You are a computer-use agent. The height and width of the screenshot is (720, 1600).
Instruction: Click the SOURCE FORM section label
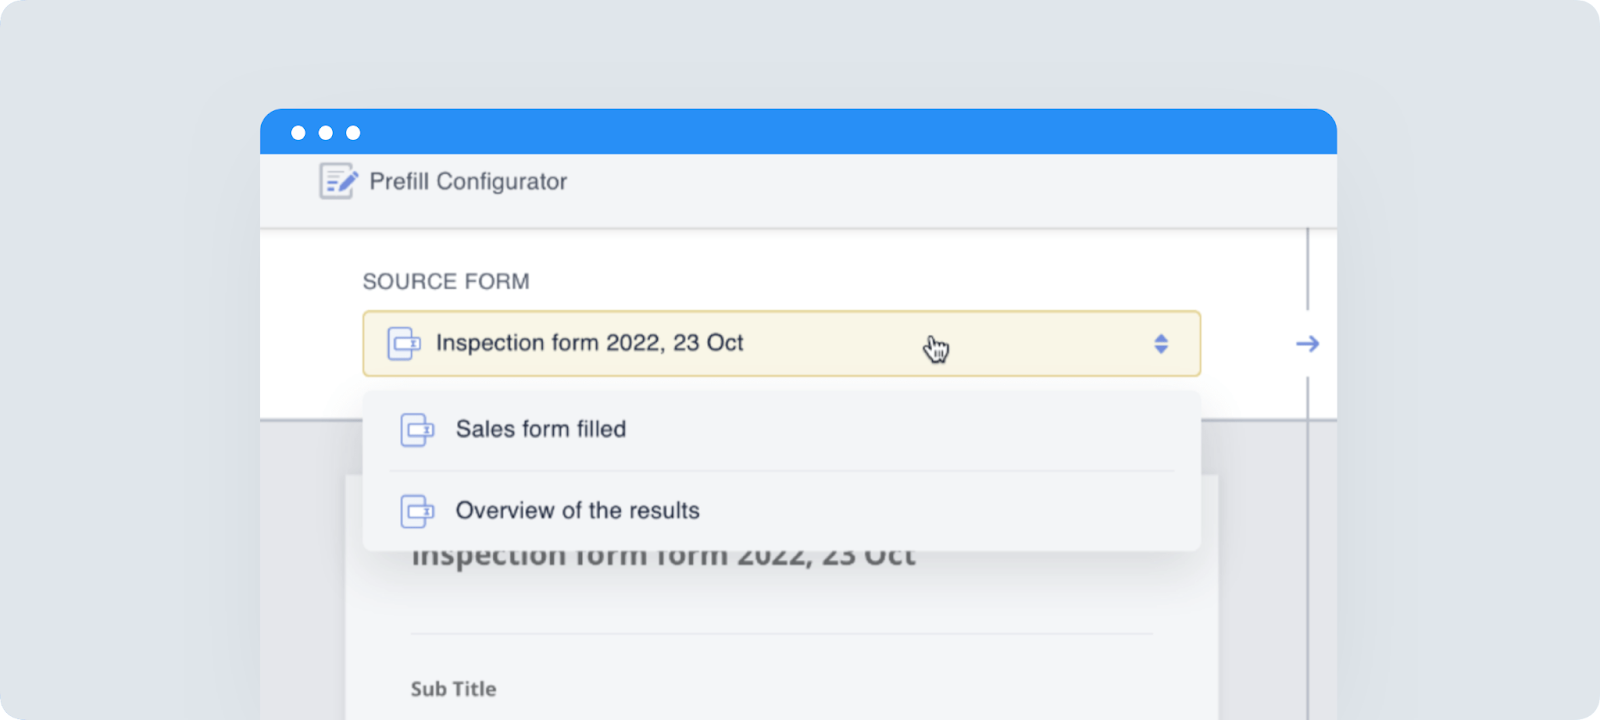[446, 281]
